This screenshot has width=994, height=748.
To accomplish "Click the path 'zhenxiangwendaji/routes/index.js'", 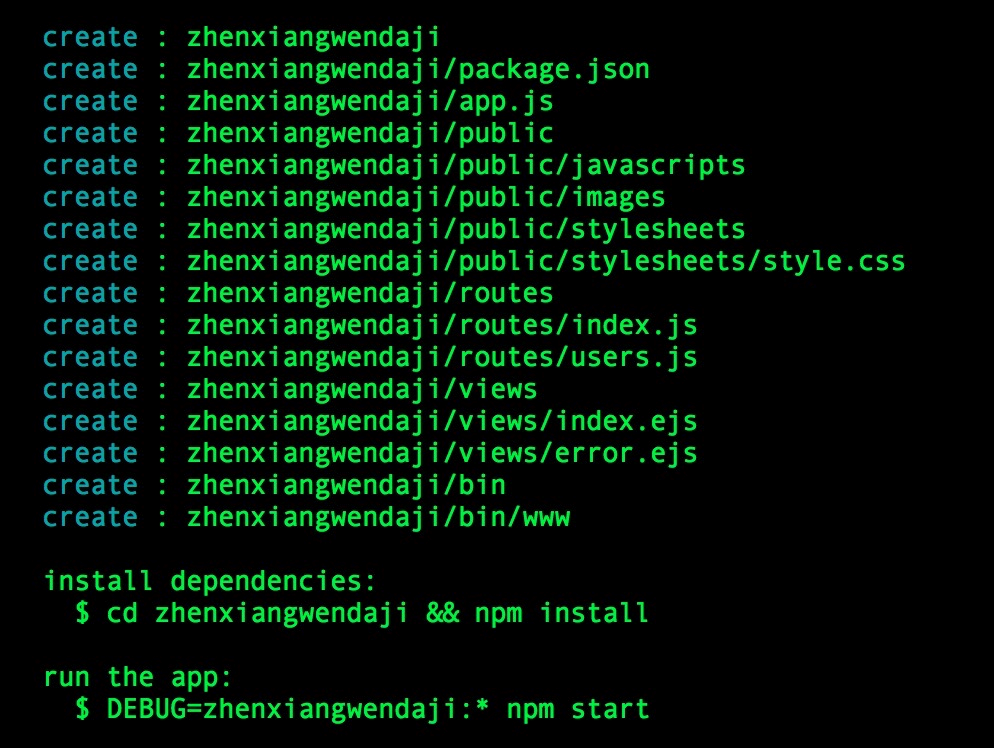I will point(442,326).
